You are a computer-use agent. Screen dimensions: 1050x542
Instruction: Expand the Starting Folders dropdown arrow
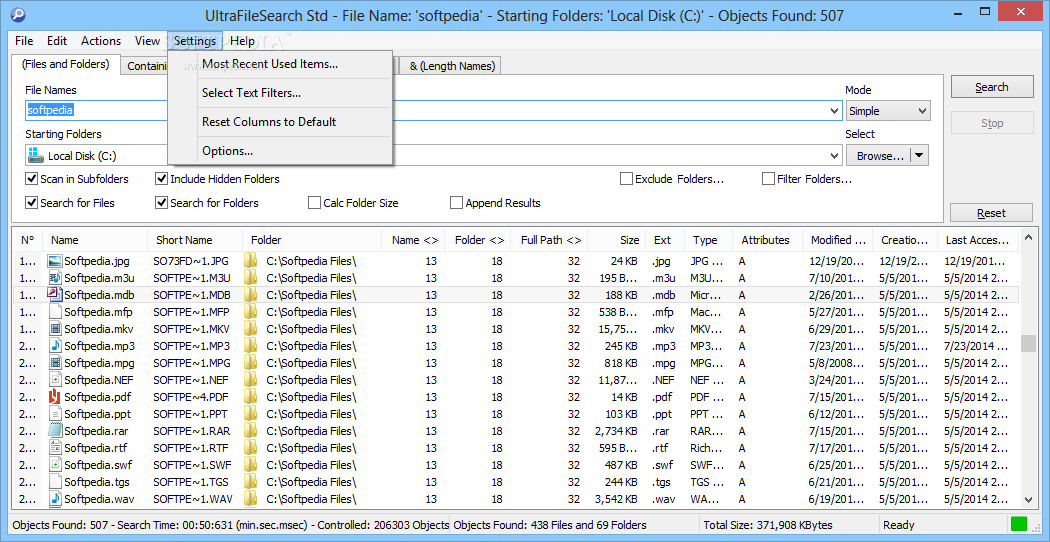(834, 156)
